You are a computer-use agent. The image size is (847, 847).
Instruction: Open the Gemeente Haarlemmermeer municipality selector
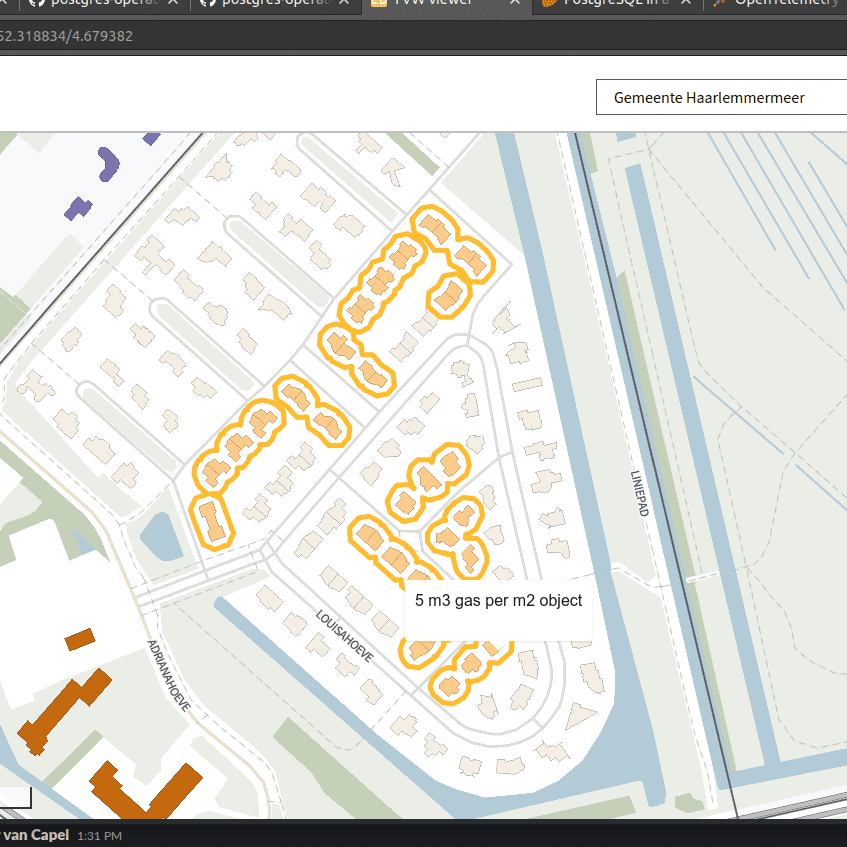(720, 97)
